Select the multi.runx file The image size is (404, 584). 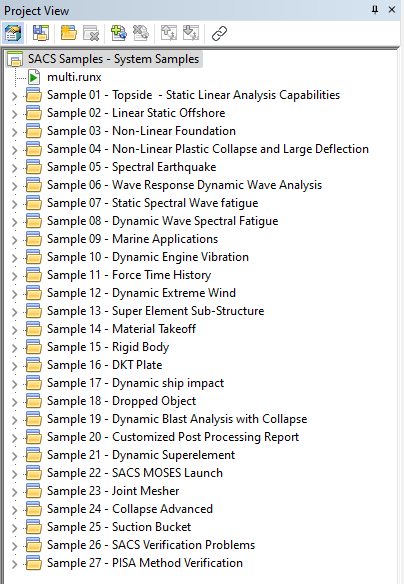pos(74,77)
